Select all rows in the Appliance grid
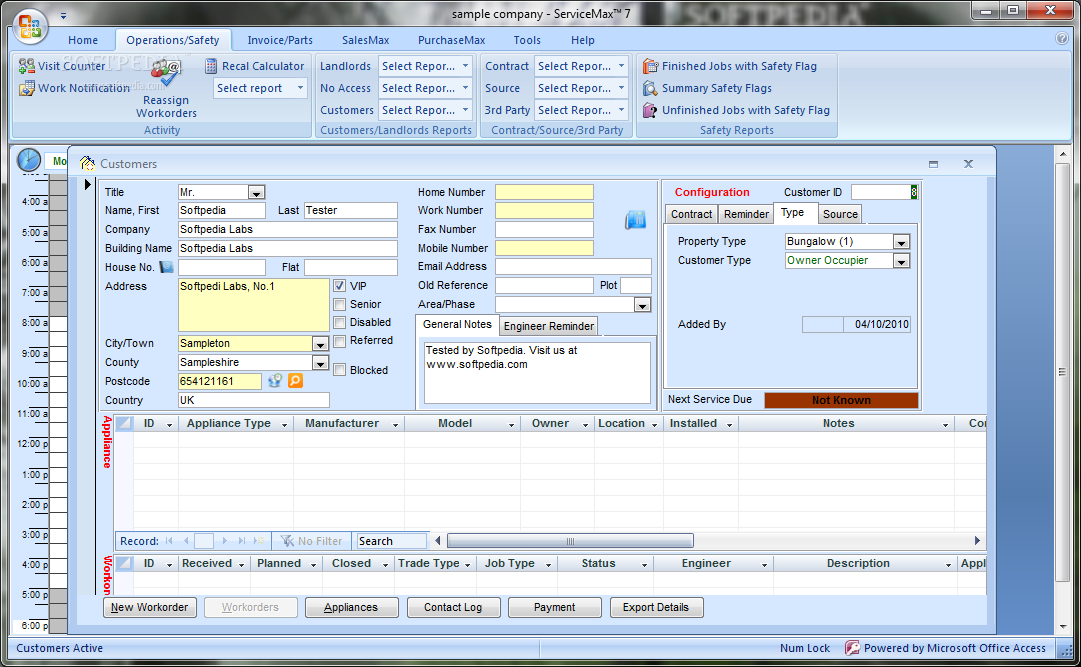 click(124, 424)
